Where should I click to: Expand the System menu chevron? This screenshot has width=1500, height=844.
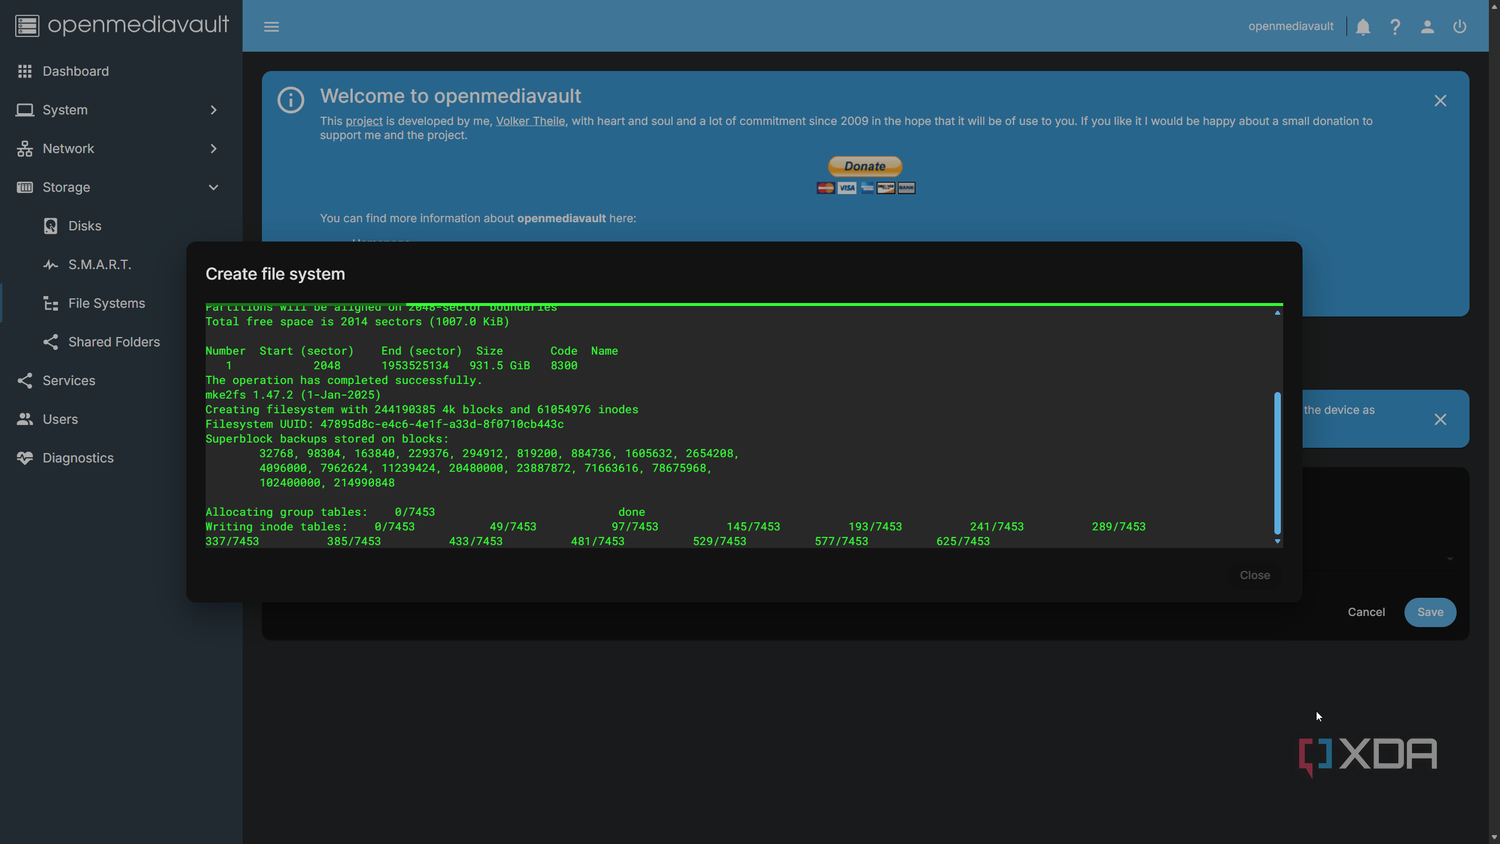(x=213, y=110)
